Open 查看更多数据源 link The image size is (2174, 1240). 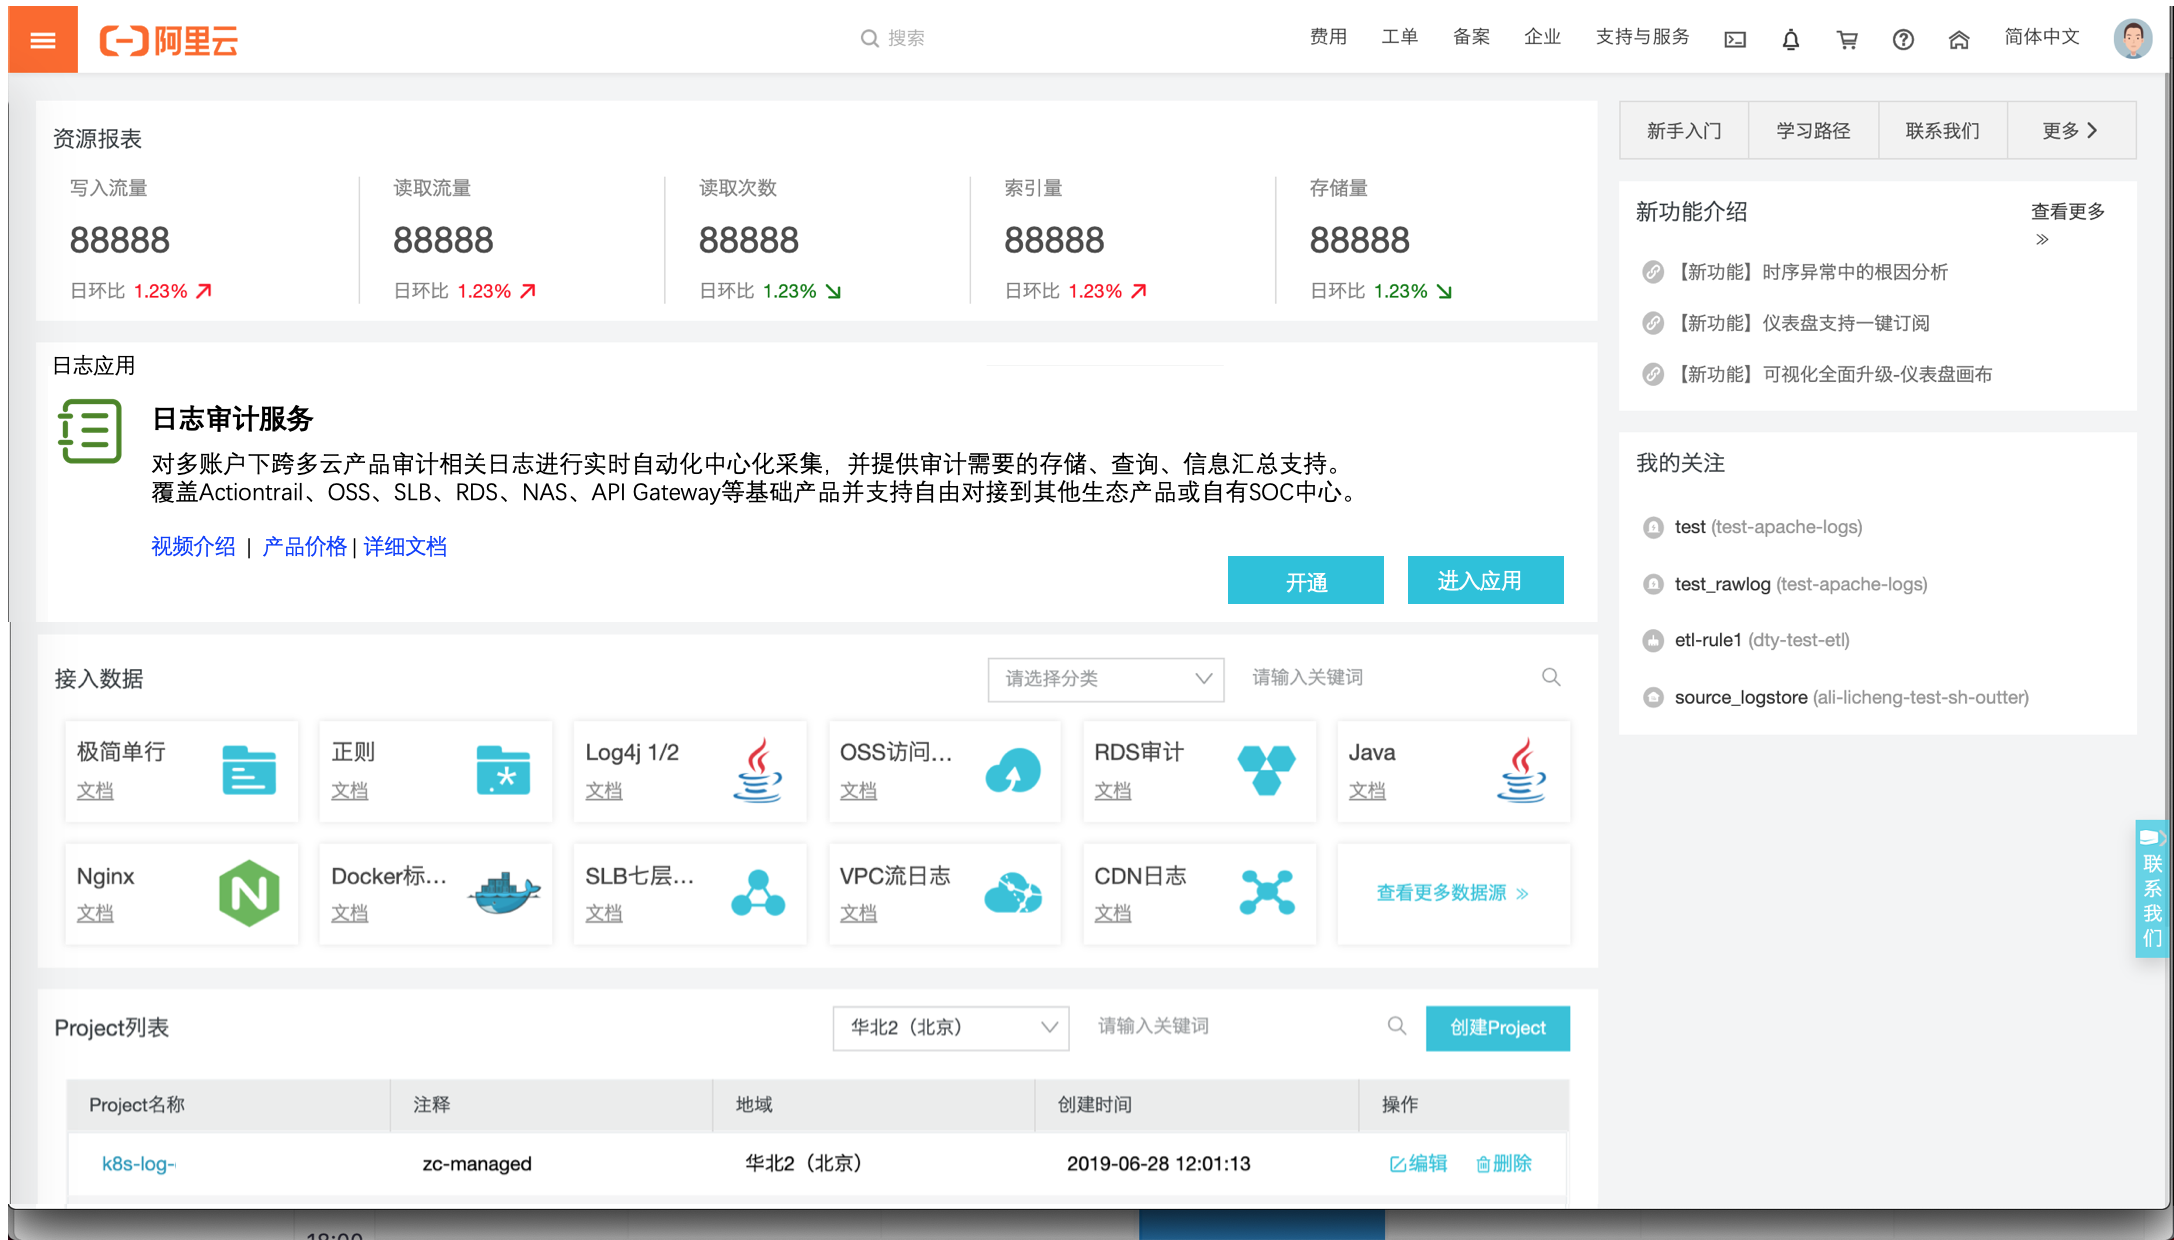click(1453, 893)
